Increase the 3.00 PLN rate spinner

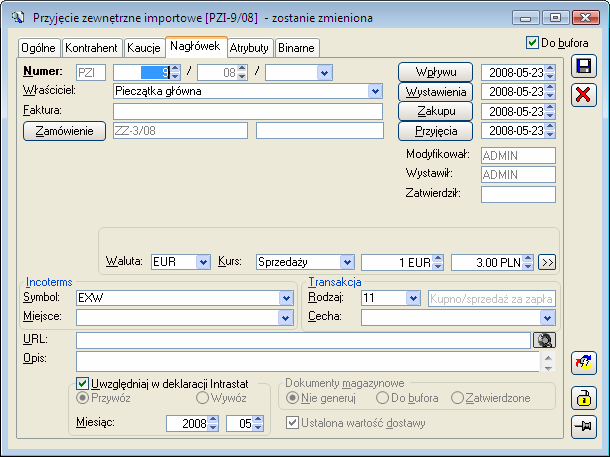click(x=528, y=259)
